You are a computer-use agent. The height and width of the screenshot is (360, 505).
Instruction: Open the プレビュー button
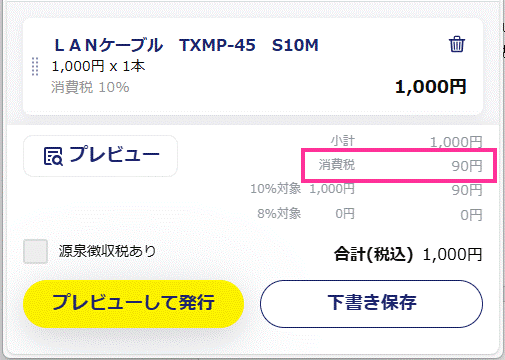click(100, 156)
